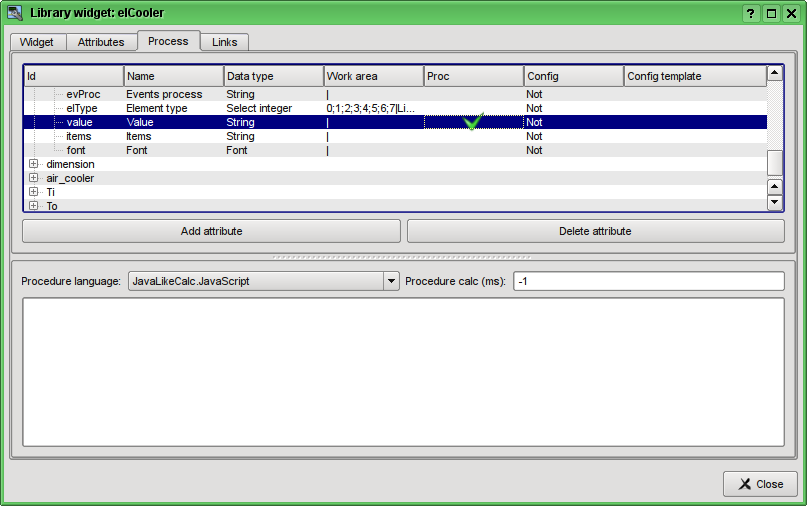Expand the dimension tree node
This screenshot has height=506, width=807.
[x=34, y=164]
